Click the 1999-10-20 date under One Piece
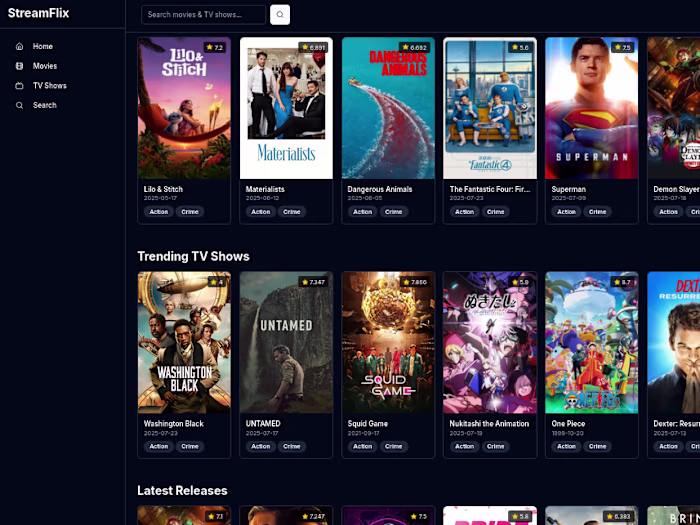This screenshot has width=700, height=525. click(x=566, y=433)
